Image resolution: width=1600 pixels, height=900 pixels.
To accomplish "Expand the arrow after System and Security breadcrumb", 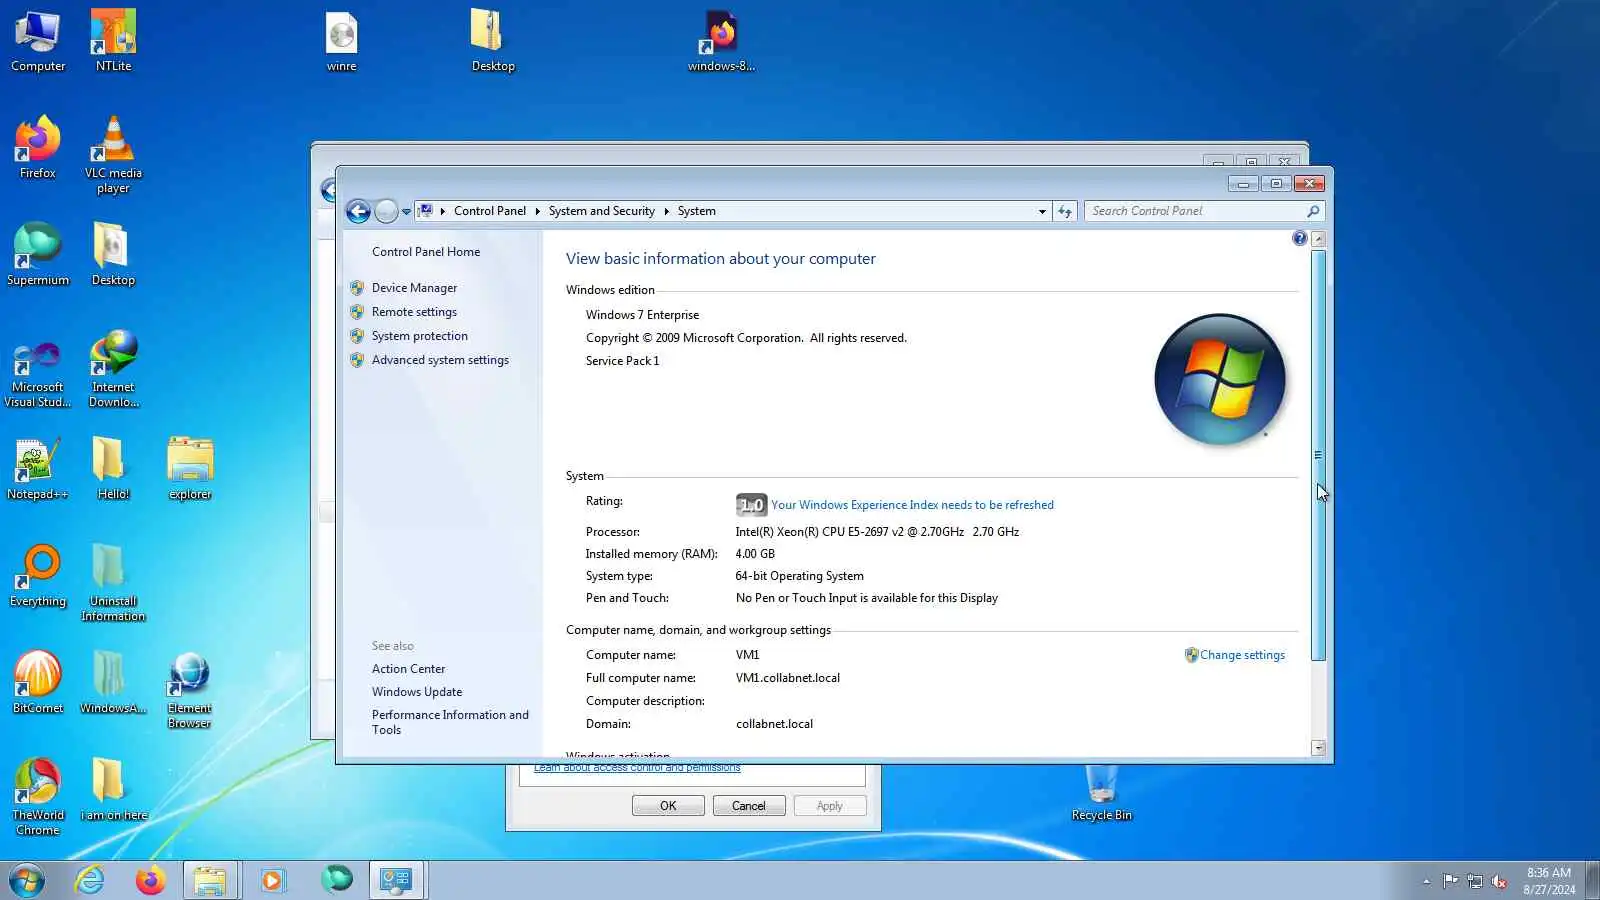I will (x=666, y=211).
